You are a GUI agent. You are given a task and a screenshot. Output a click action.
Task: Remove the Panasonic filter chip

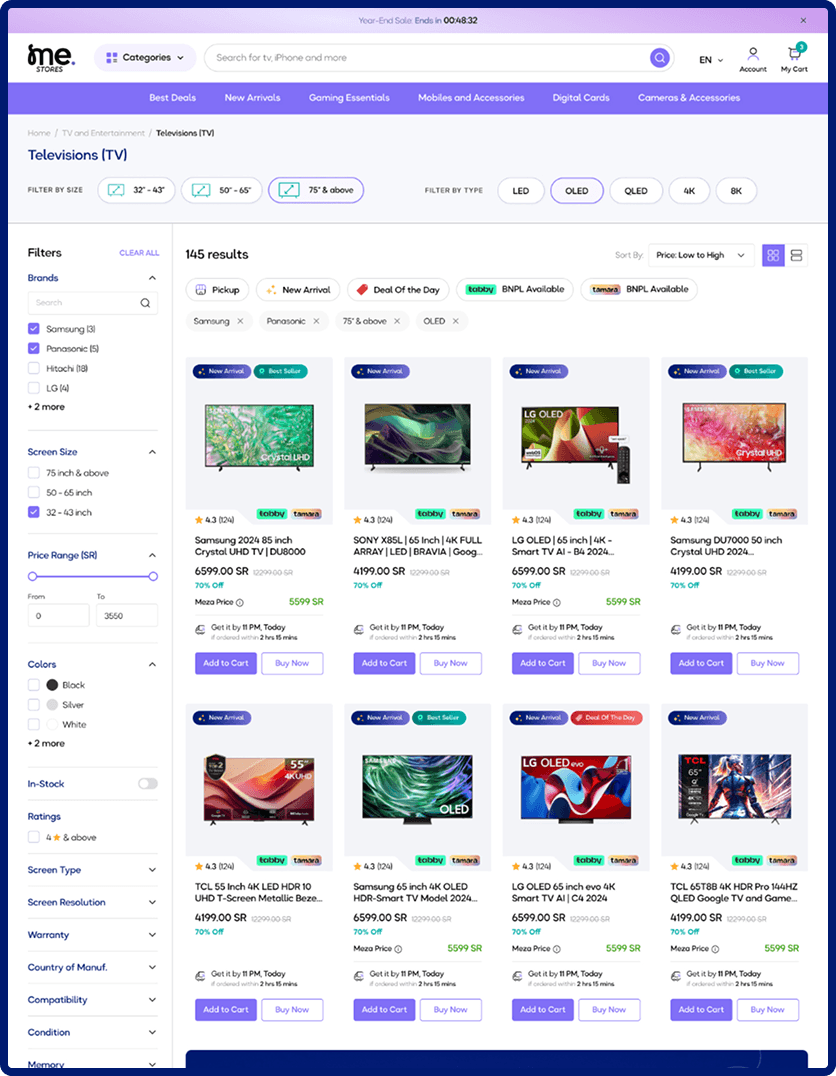click(316, 321)
